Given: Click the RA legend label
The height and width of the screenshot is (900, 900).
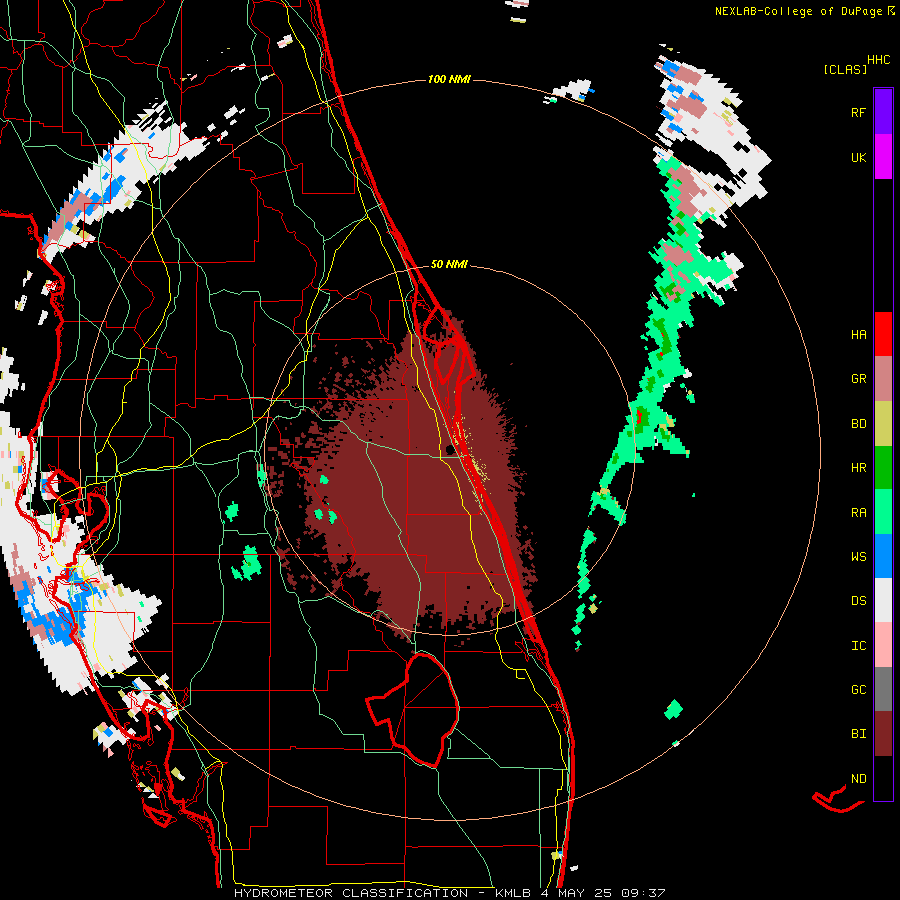Looking at the screenshot, I should coord(858,513).
